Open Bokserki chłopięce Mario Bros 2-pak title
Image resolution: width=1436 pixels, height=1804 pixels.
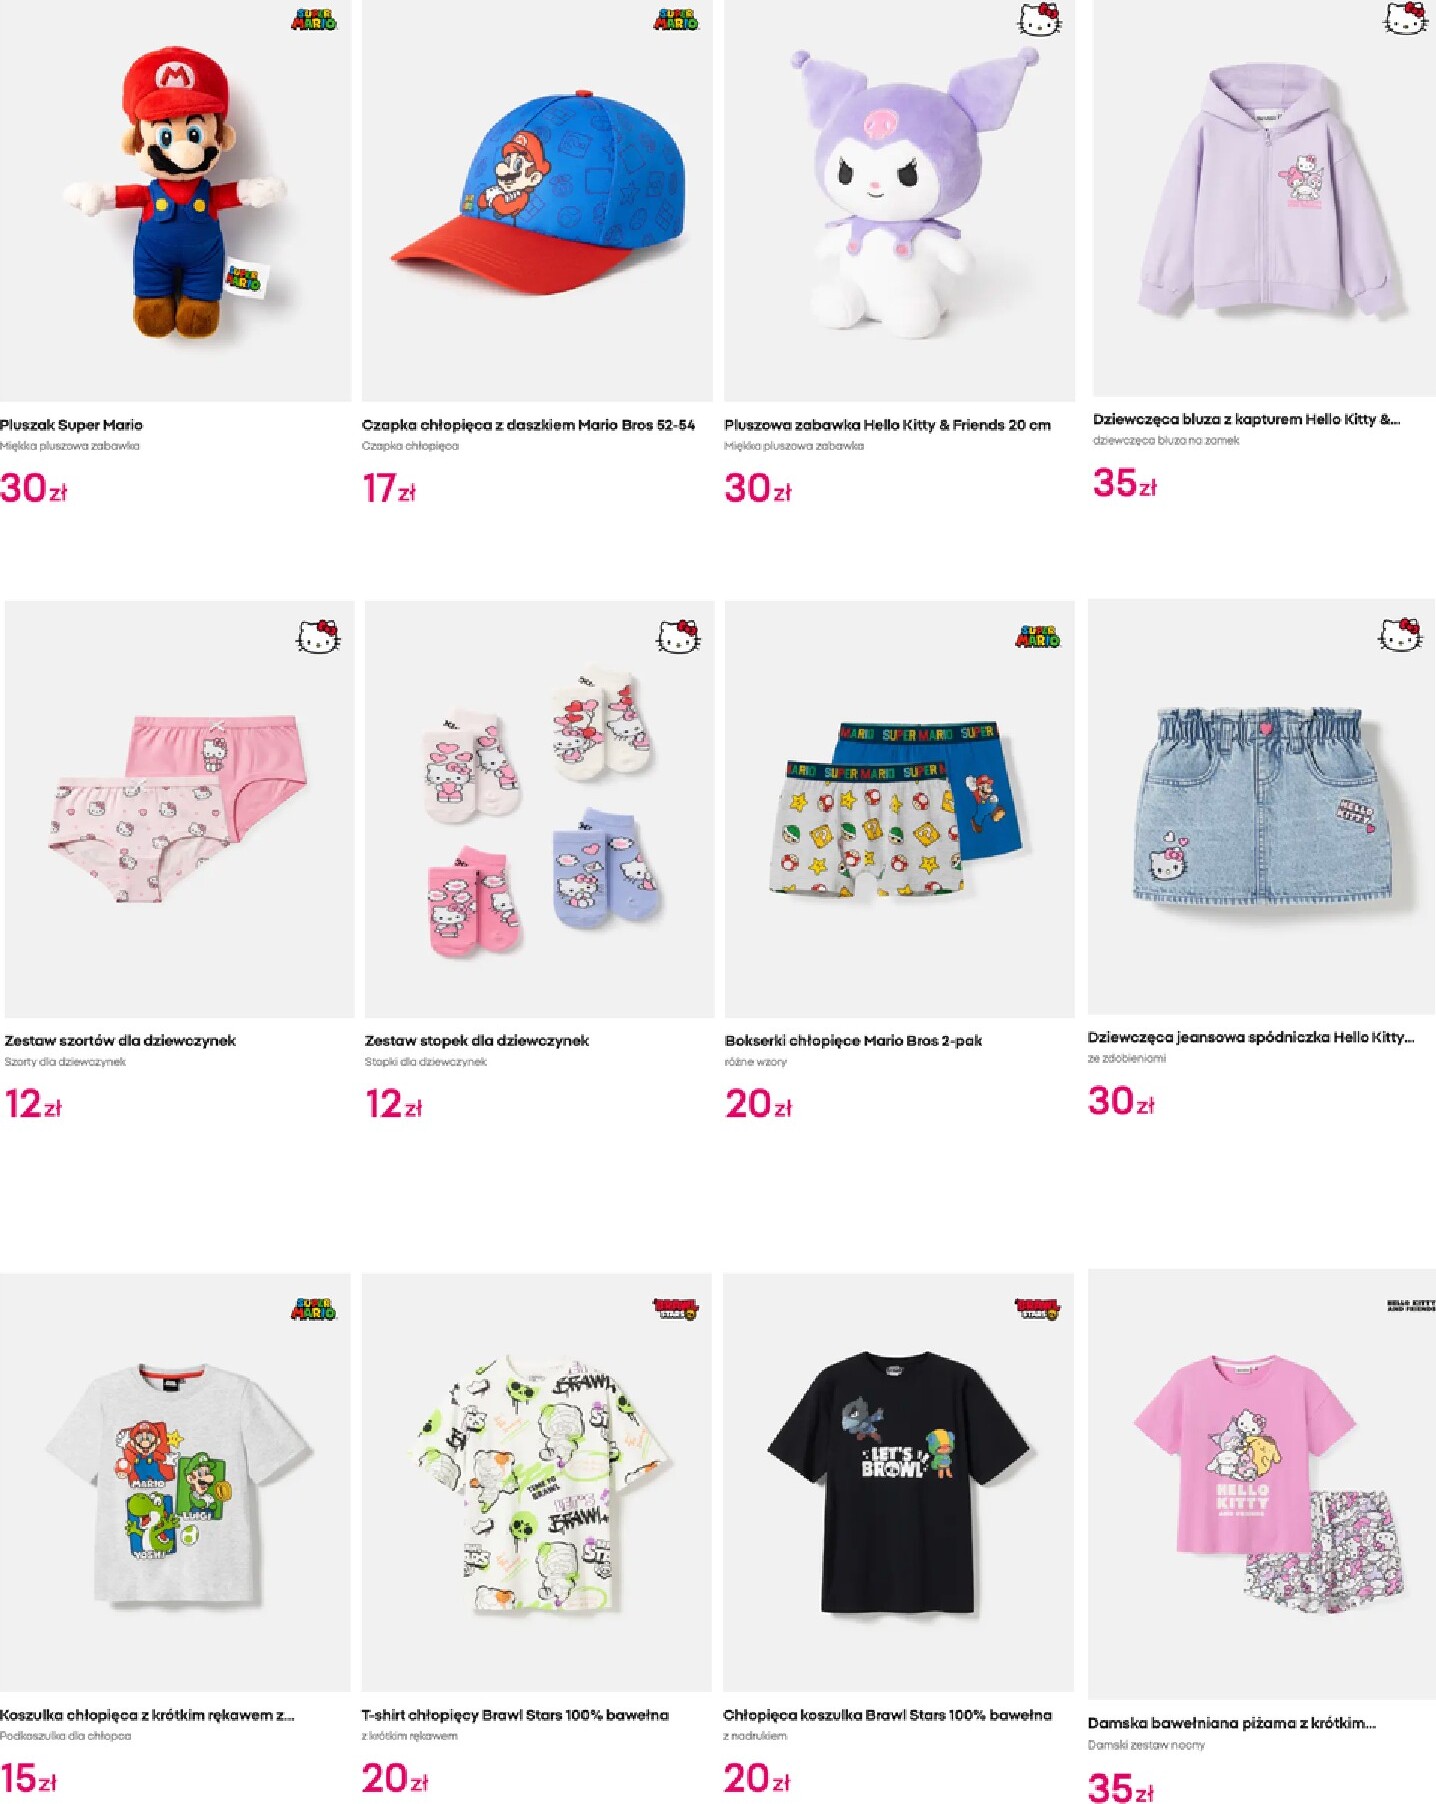[853, 1041]
